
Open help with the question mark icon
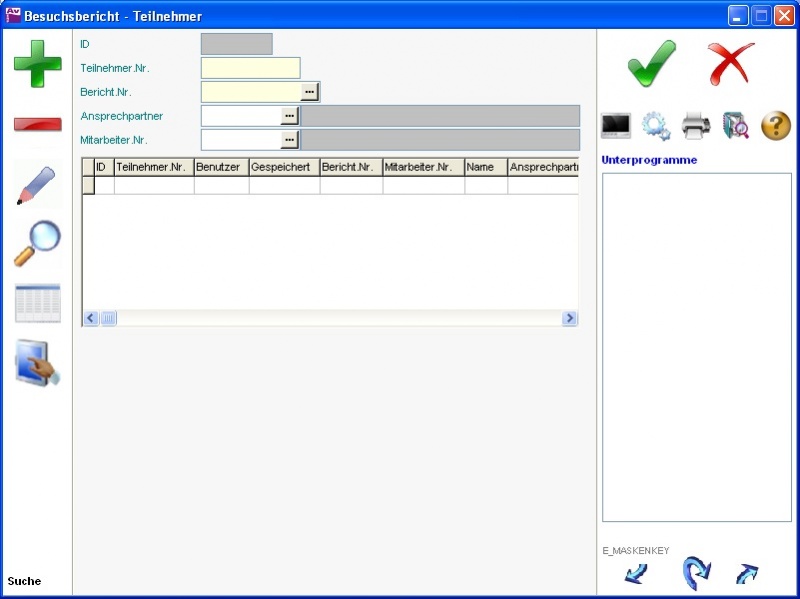[776, 126]
